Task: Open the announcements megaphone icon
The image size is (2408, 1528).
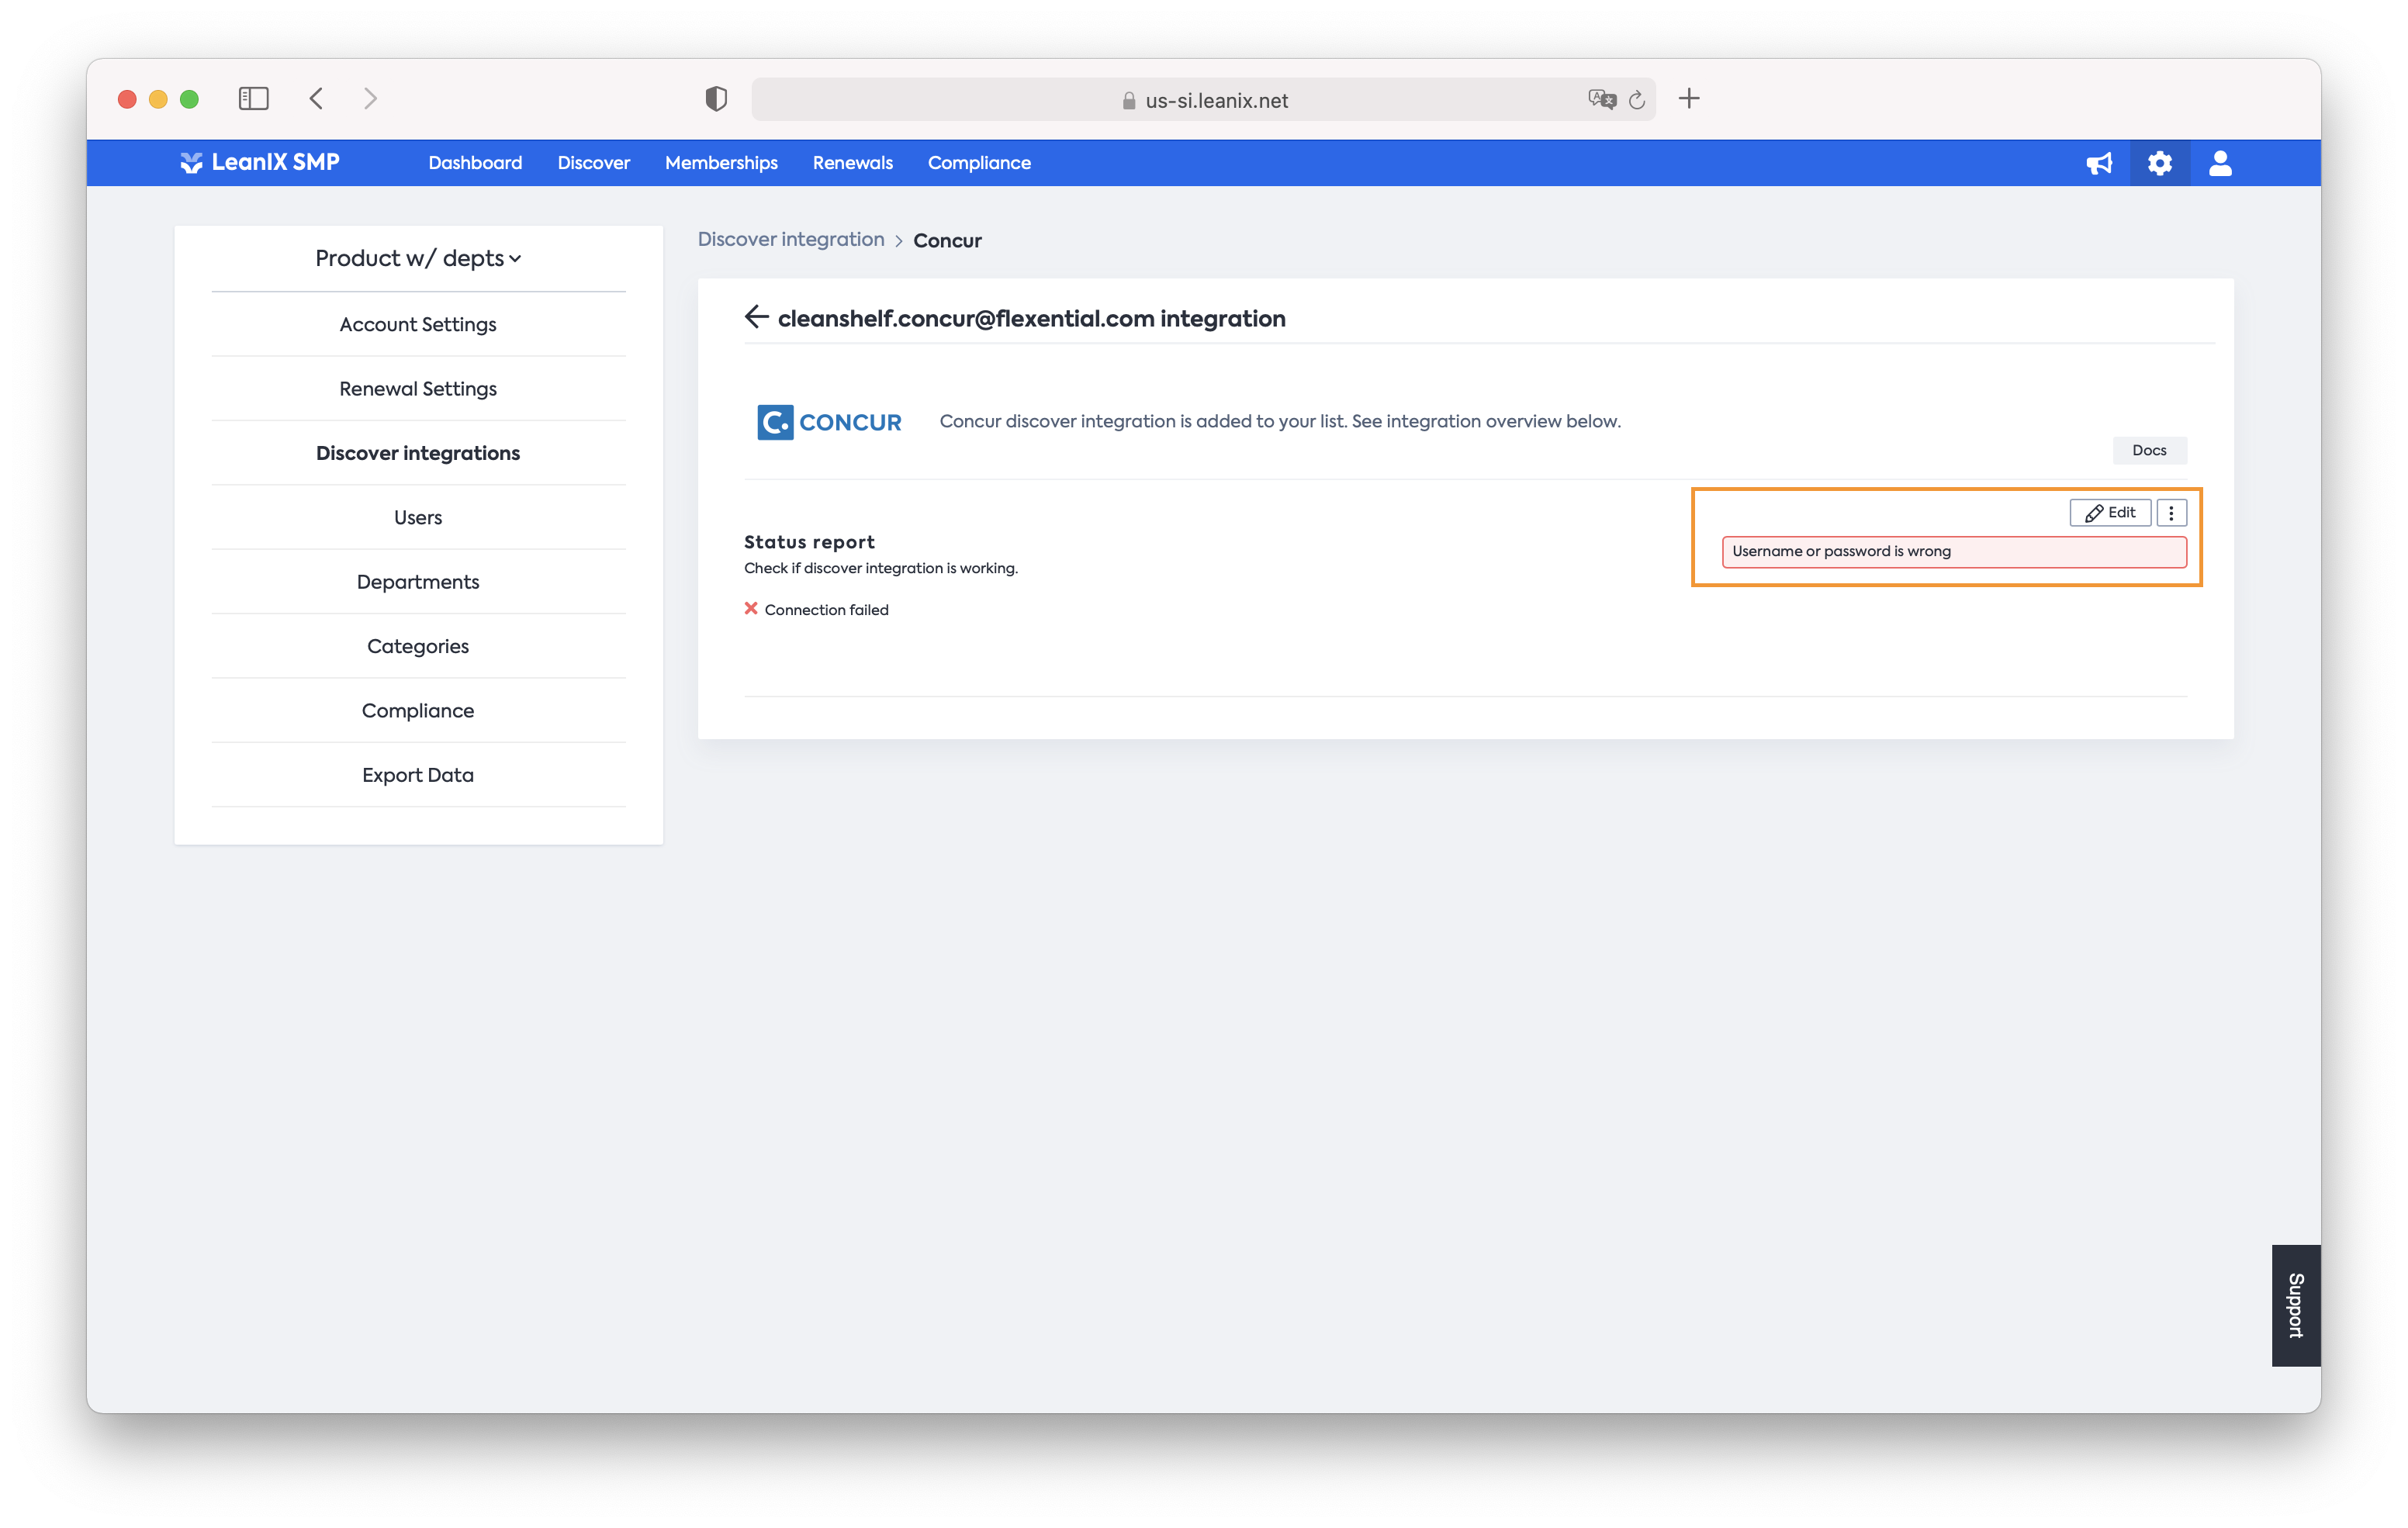Action: (2099, 163)
